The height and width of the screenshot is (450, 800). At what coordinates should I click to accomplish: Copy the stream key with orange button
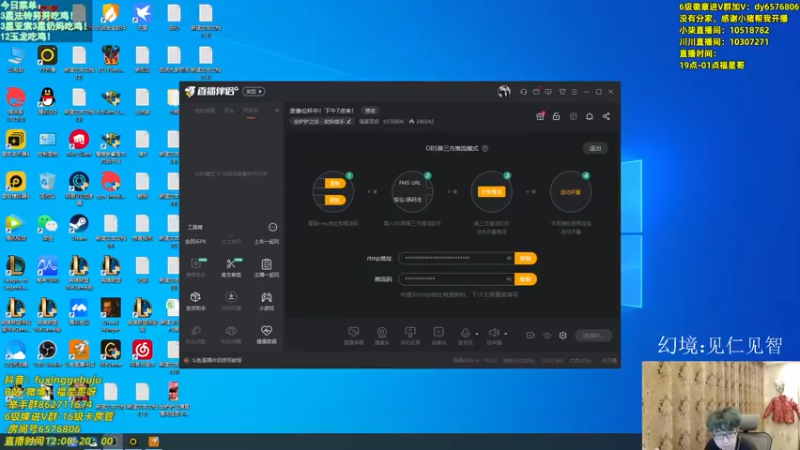[526, 279]
